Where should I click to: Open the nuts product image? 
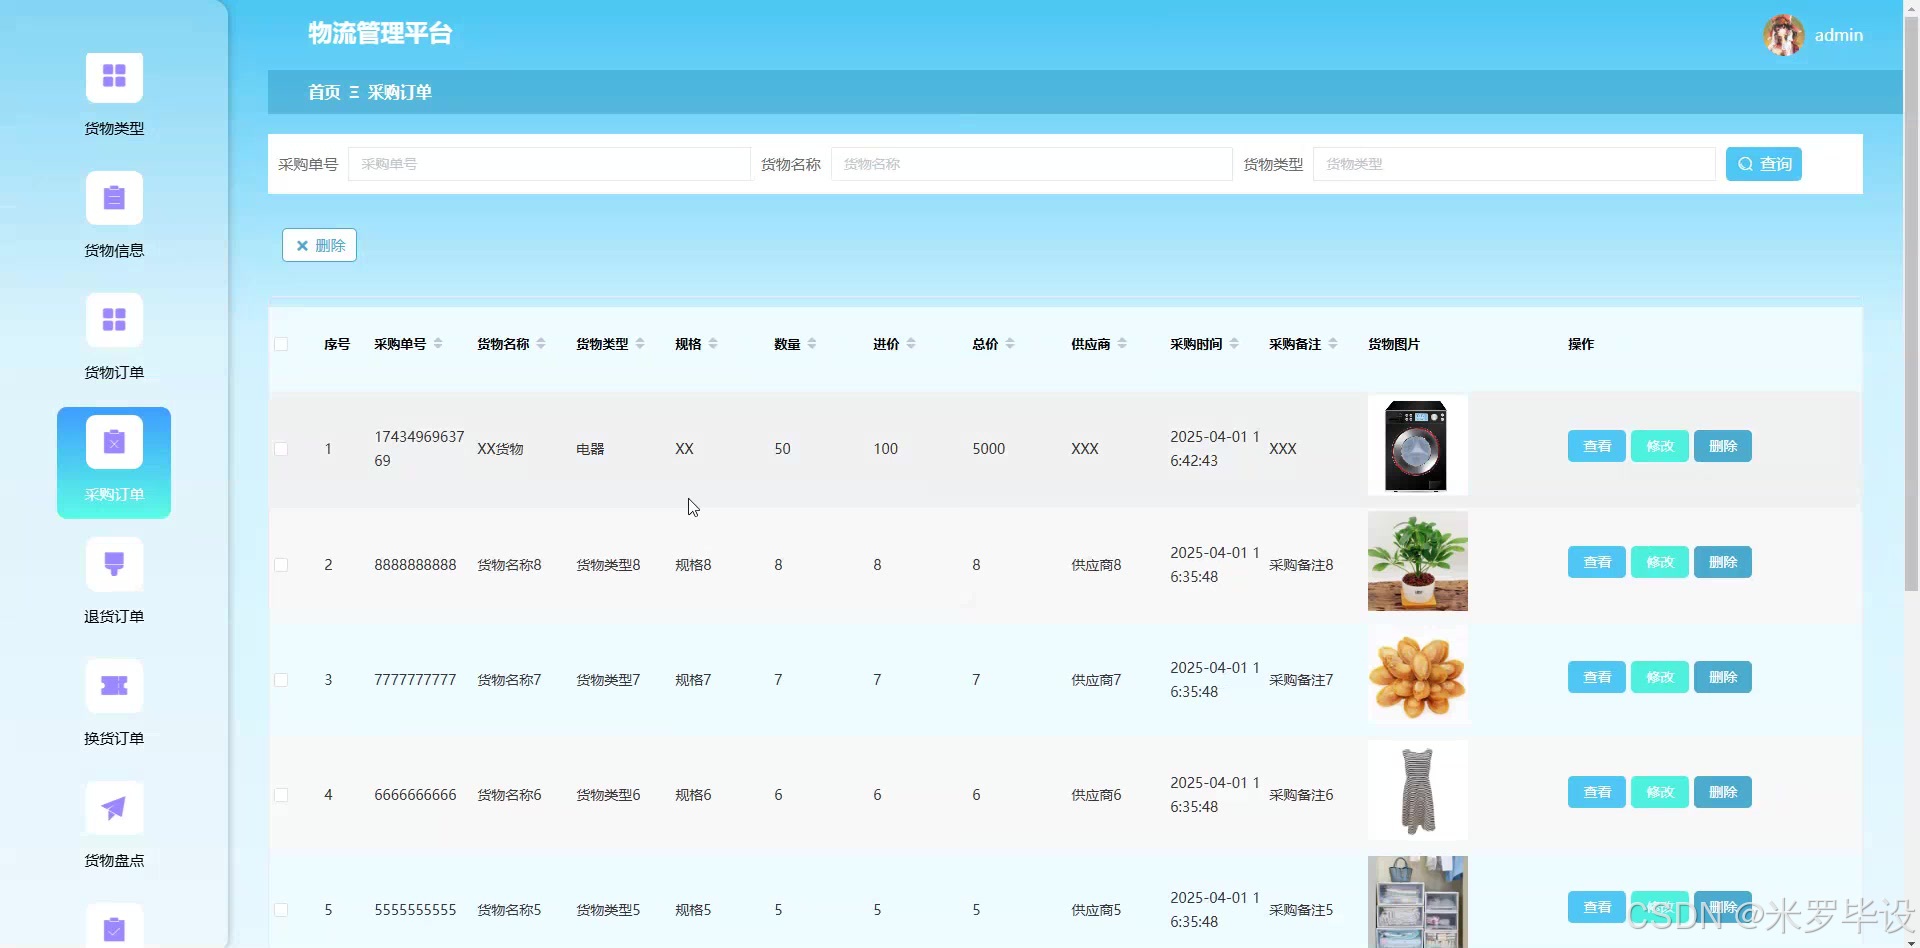tap(1418, 675)
